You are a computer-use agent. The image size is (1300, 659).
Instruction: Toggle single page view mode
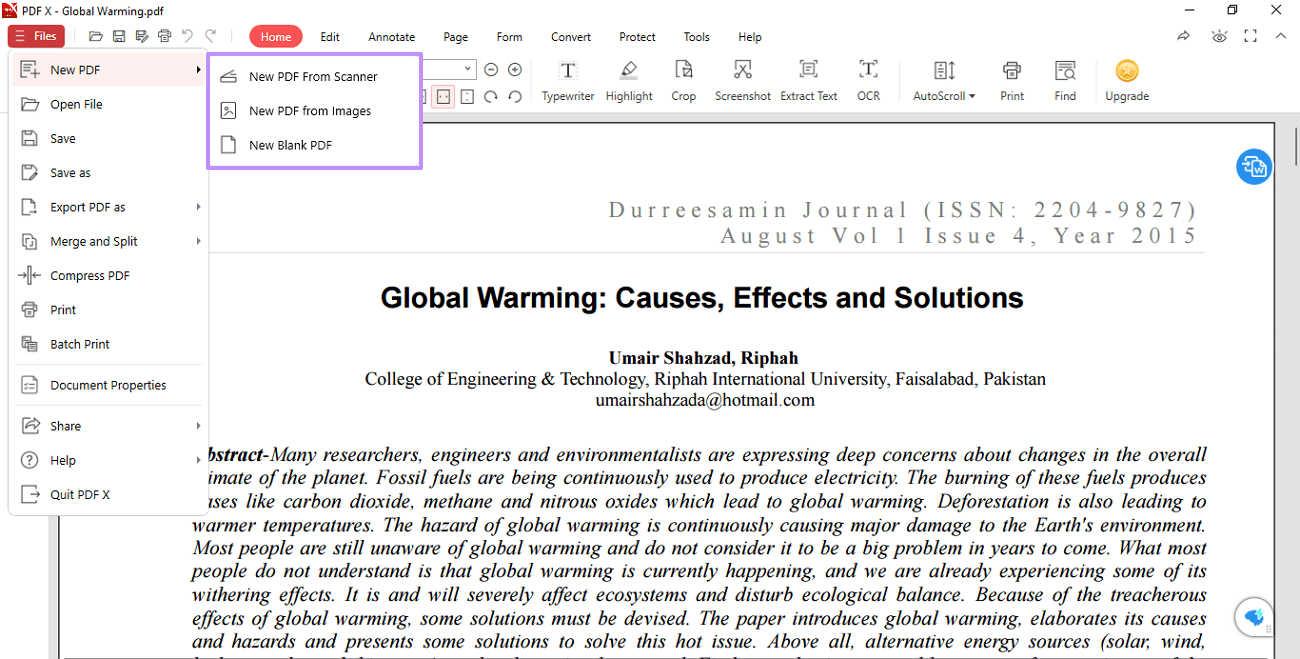tap(443, 97)
